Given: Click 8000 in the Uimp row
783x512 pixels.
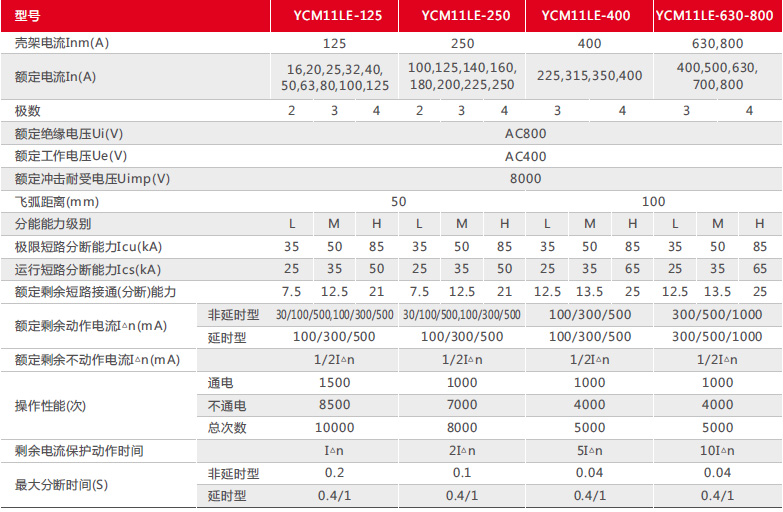Looking at the screenshot, I should [x=526, y=179].
